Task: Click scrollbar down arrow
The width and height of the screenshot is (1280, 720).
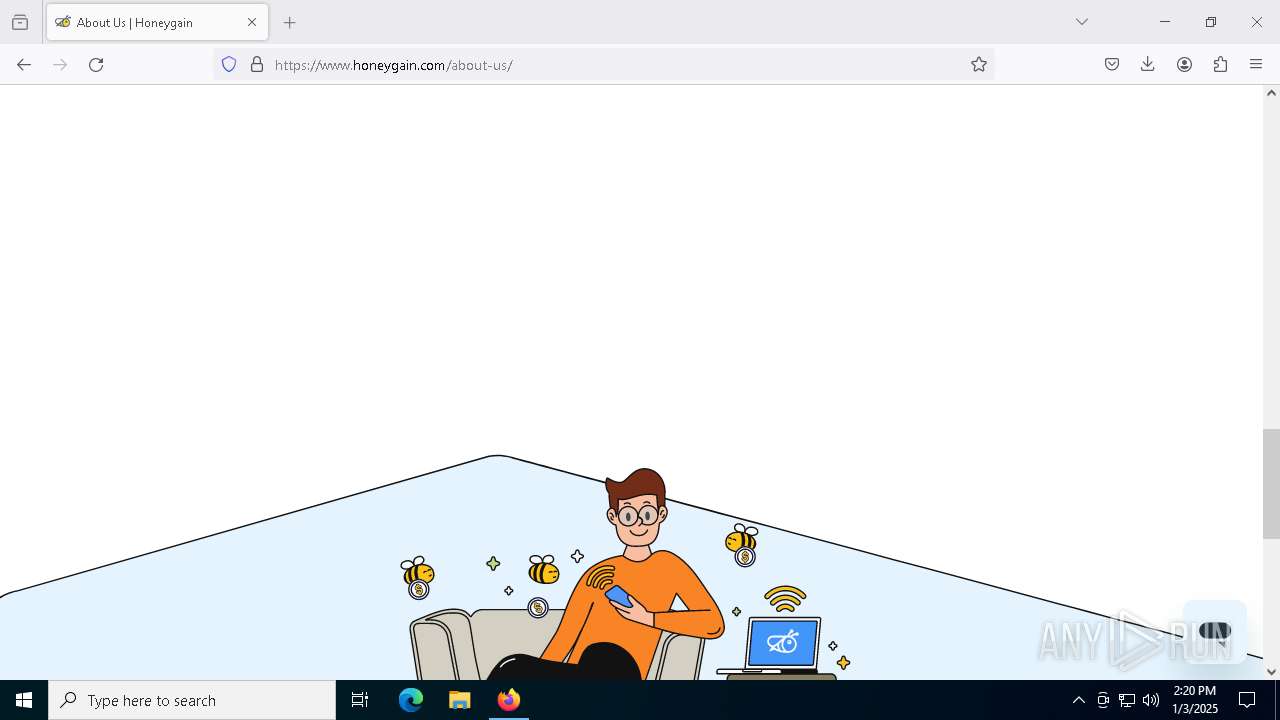Action: coord(1271,672)
